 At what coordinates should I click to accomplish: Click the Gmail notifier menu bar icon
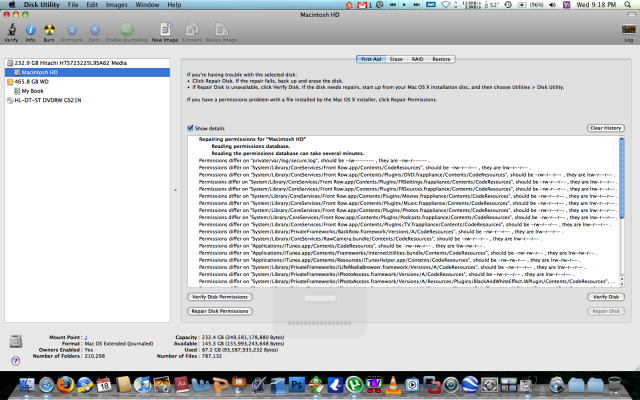click(364, 5)
